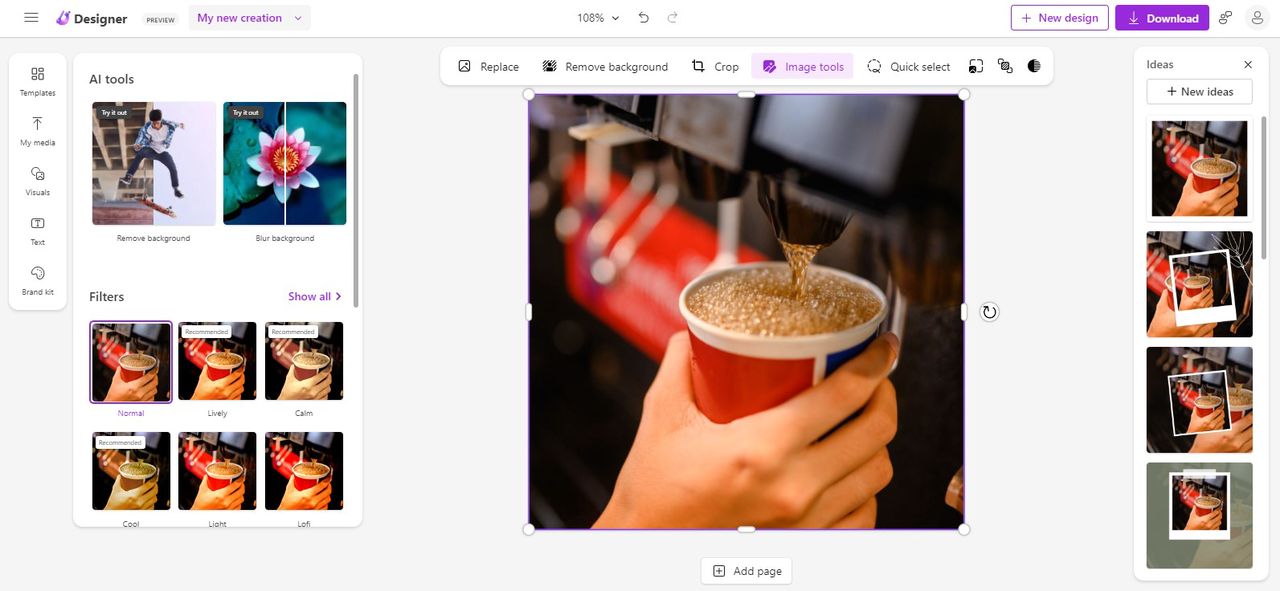The height and width of the screenshot is (591, 1280).
Task: Click the left panel scrollbar
Action: [x=355, y=190]
